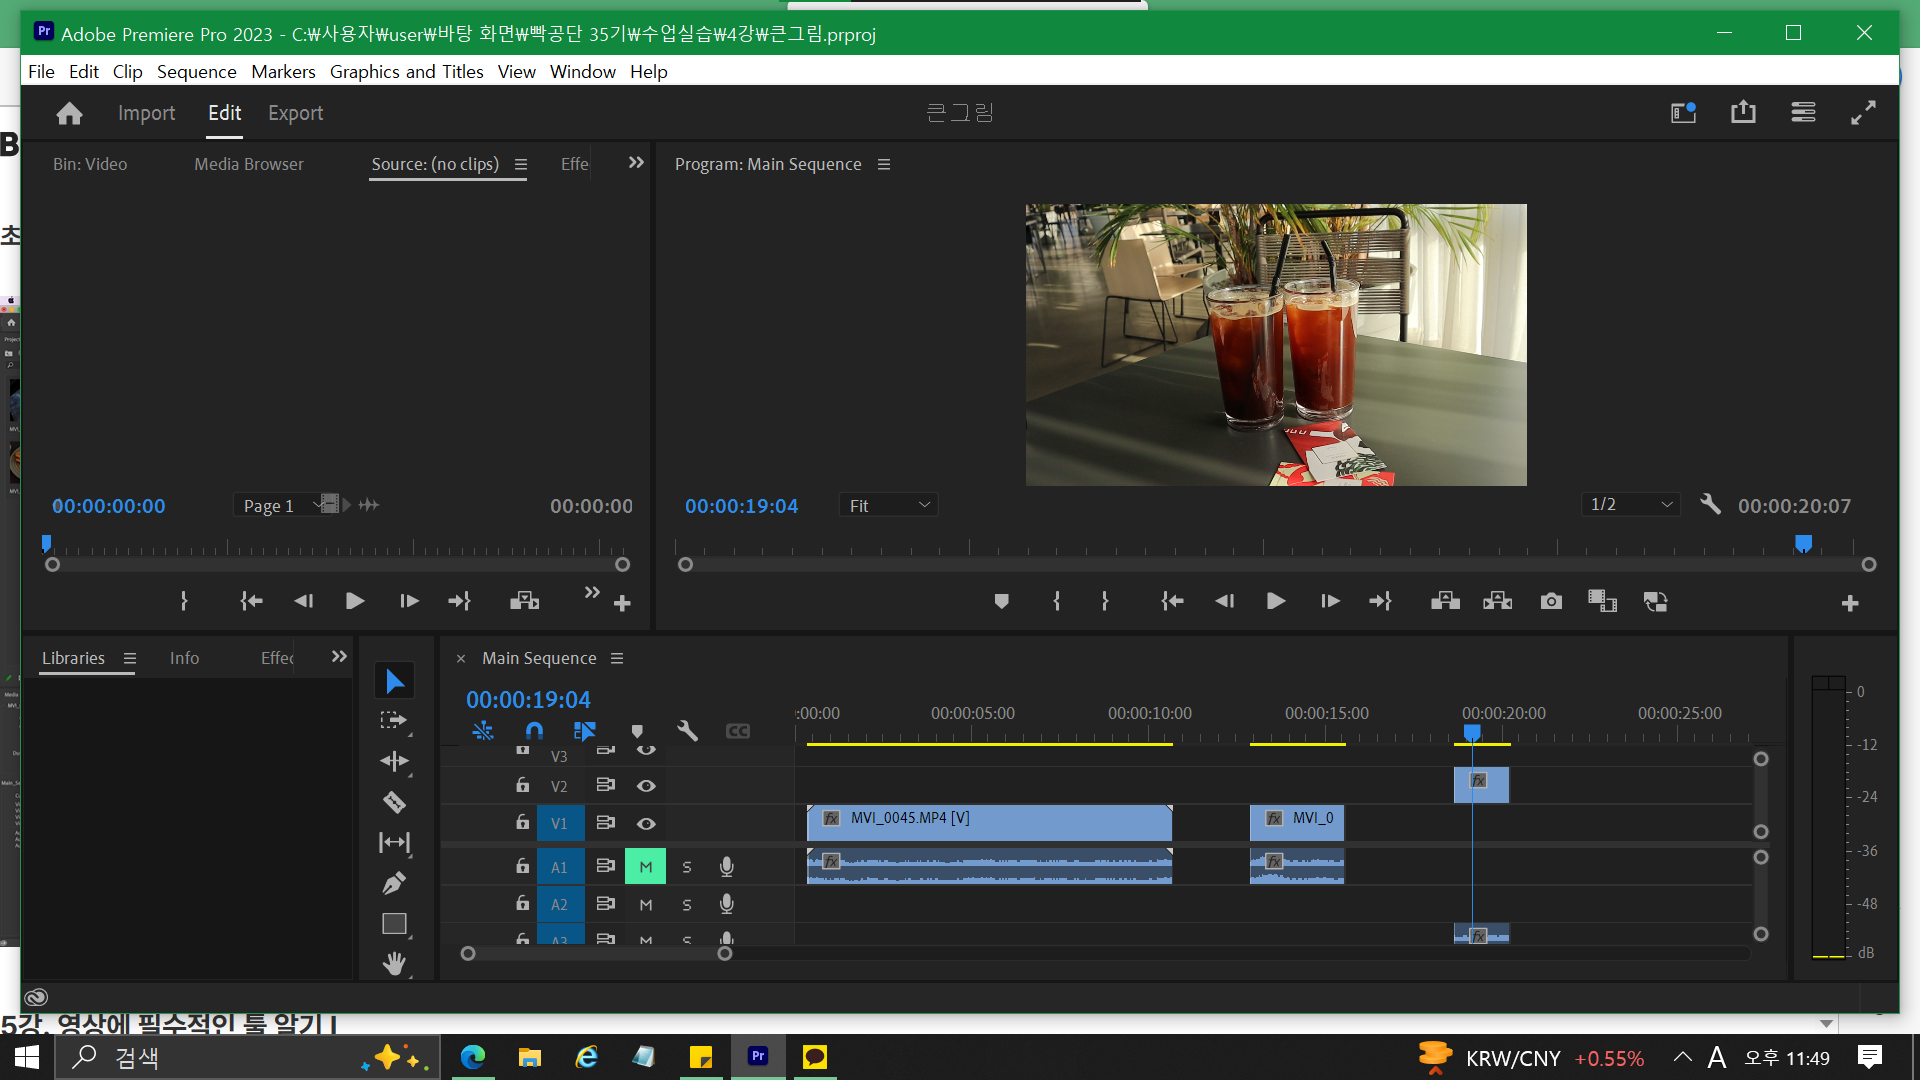Hide the V1 track output
The width and height of the screenshot is (1920, 1080).
pos(646,824)
